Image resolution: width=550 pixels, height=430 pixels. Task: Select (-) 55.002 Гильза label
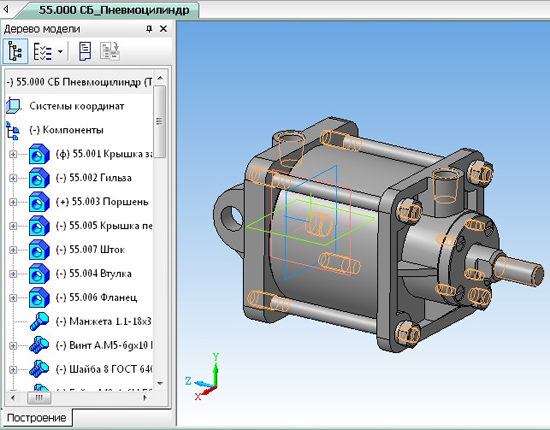click(x=94, y=178)
